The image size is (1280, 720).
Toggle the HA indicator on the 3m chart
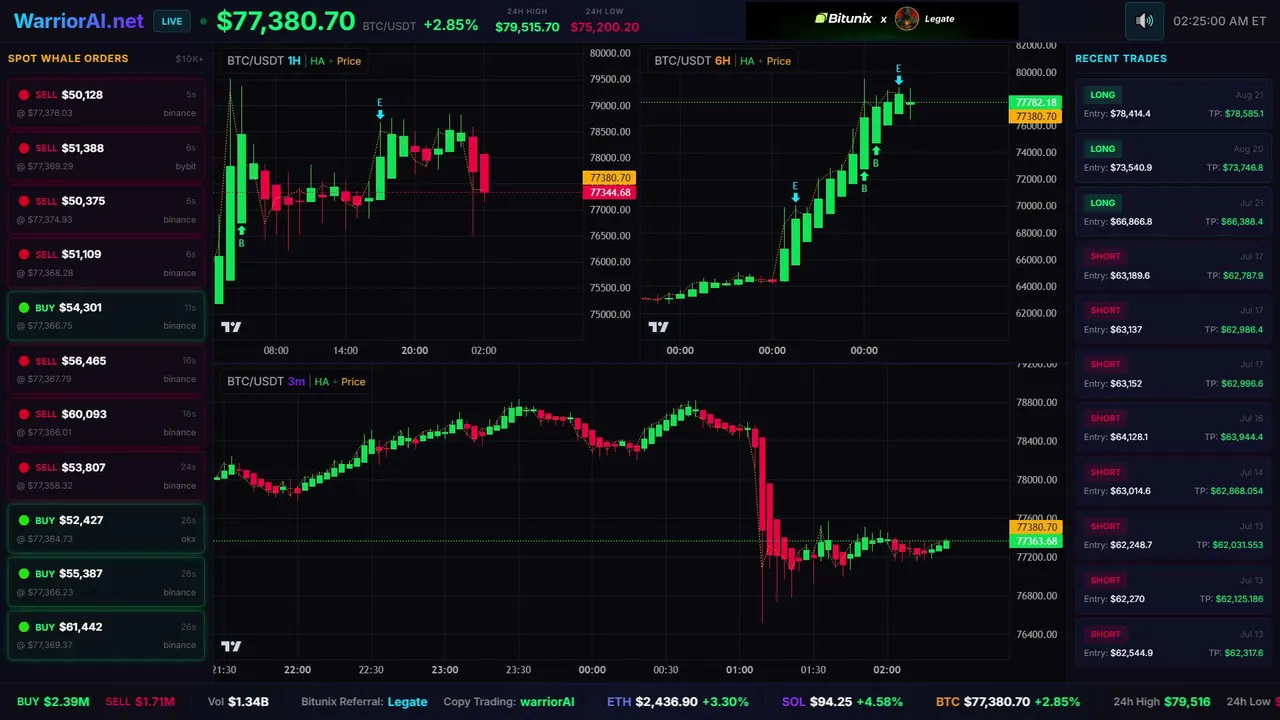[x=322, y=382]
